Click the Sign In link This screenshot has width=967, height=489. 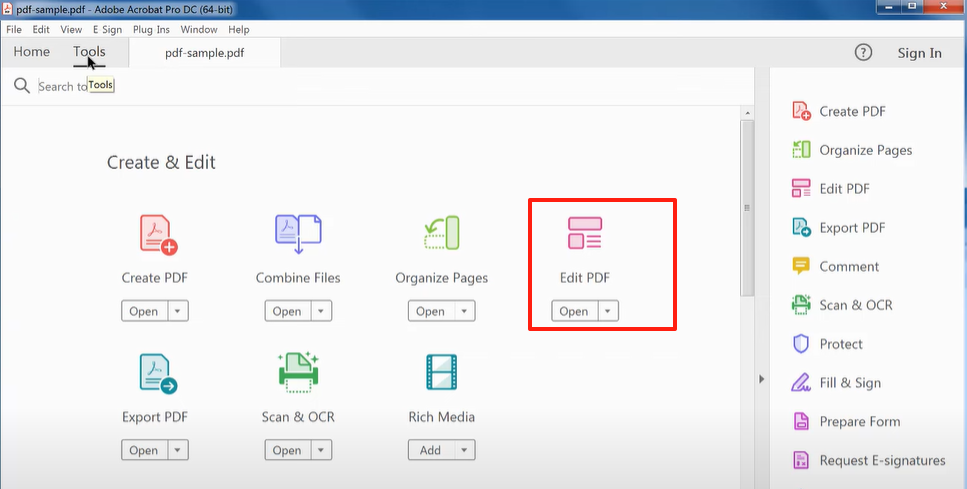point(920,53)
